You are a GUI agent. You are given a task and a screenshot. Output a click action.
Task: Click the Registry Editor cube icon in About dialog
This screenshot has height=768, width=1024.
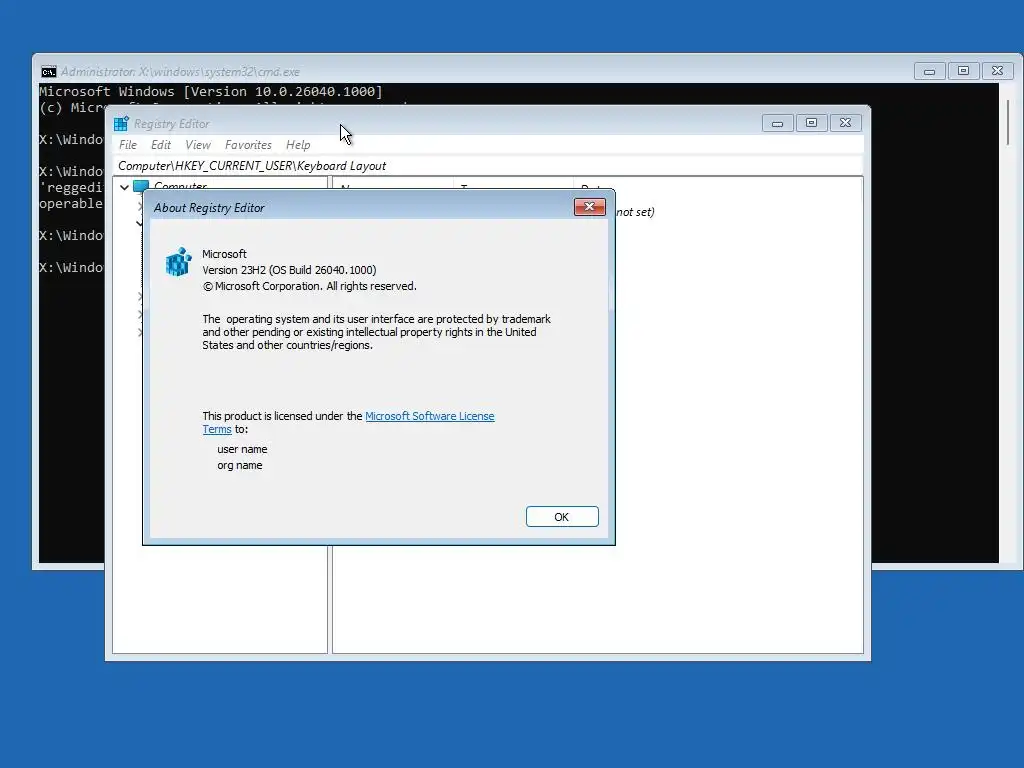(x=178, y=262)
